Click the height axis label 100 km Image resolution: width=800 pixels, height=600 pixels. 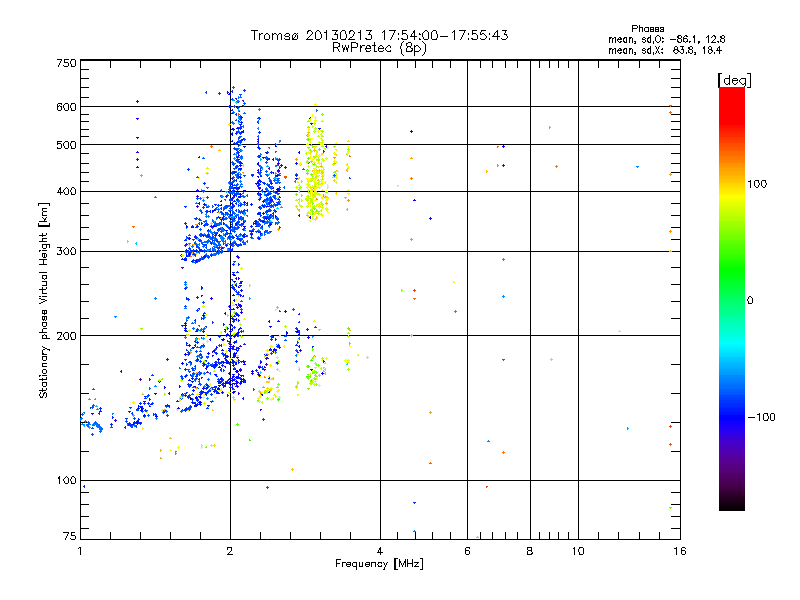[66, 480]
